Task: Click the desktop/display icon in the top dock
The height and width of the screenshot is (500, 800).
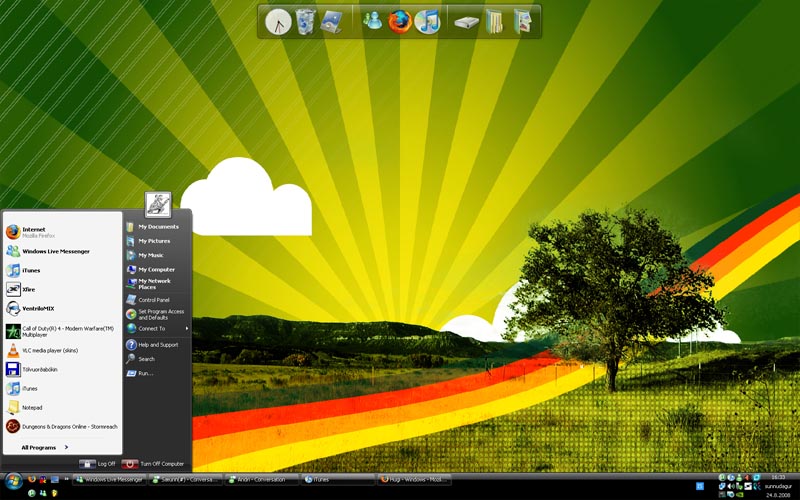Action: [331, 22]
